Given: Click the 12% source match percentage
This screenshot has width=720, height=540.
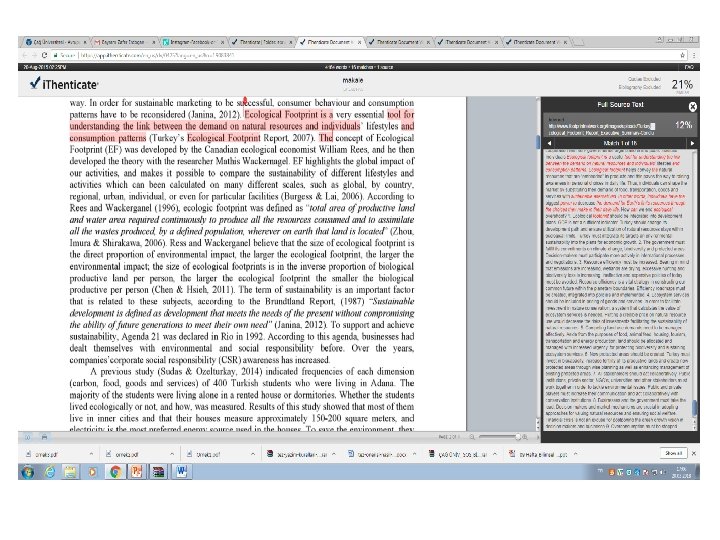Looking at the screenshot, I should (x=683, y=125).
